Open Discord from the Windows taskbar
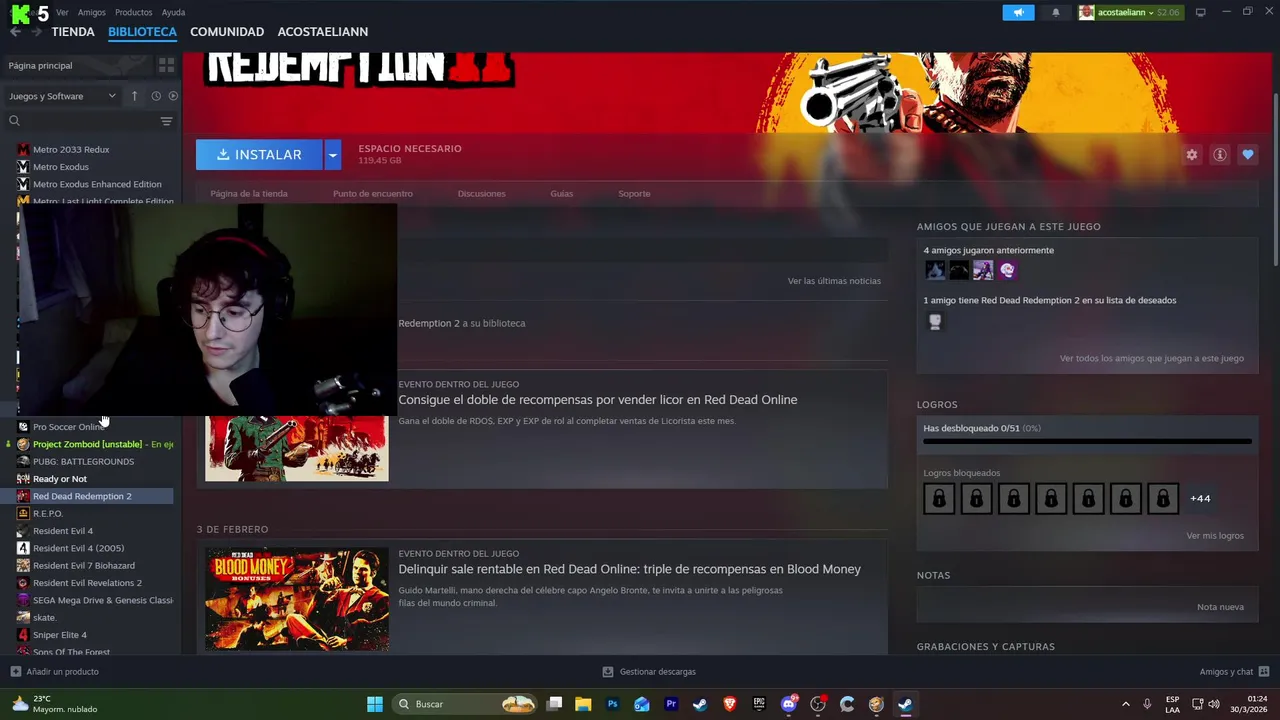The height and width of the screenshot is (720, 1280). (789, 704)
